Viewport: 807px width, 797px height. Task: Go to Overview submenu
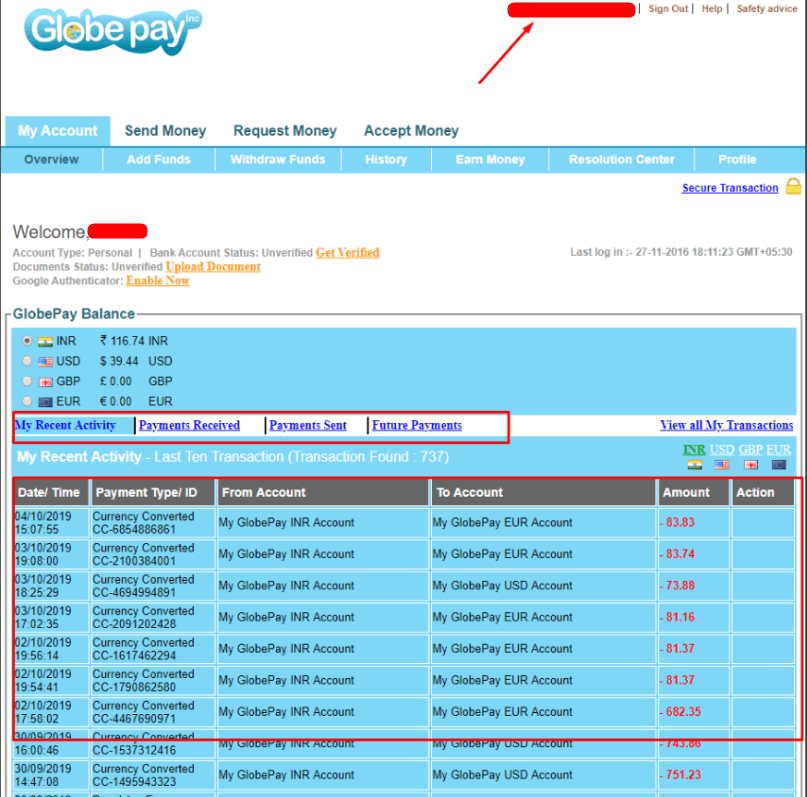(x=51, y=160)
